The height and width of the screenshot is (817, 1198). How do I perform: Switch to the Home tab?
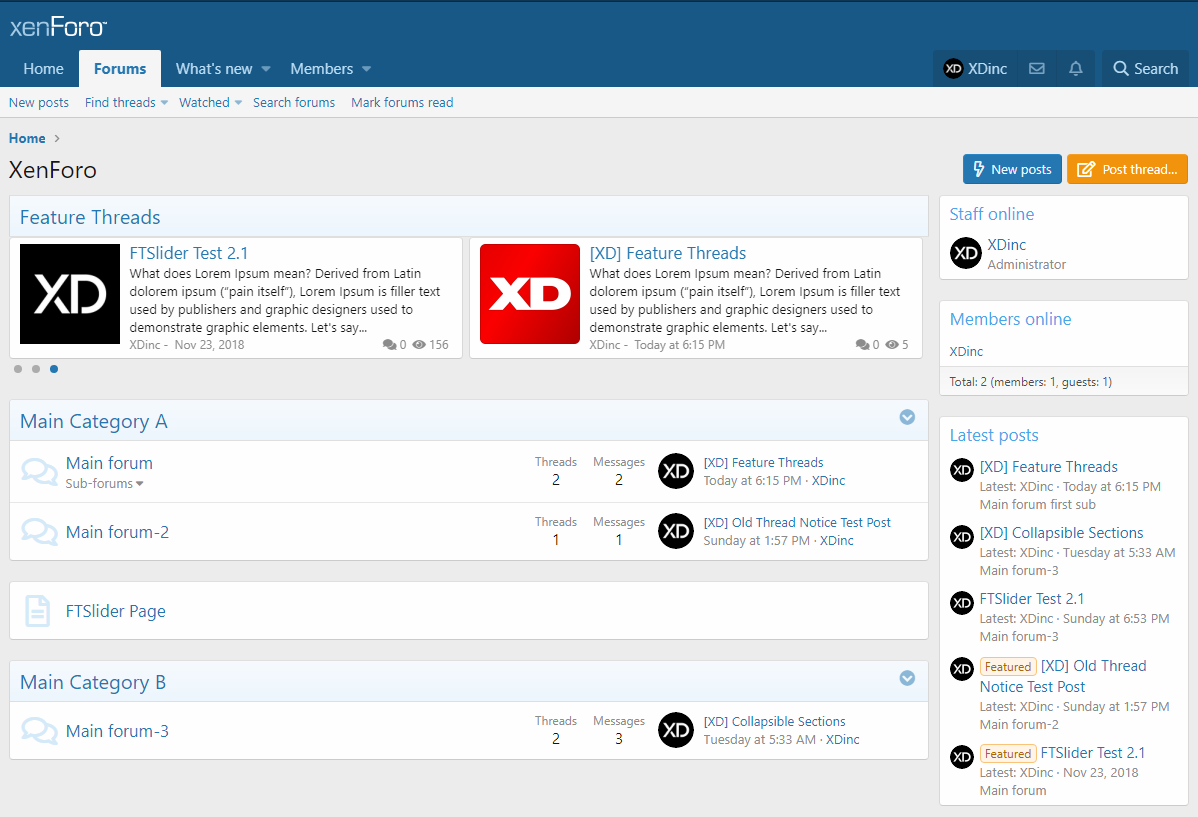tap(43, 69)
